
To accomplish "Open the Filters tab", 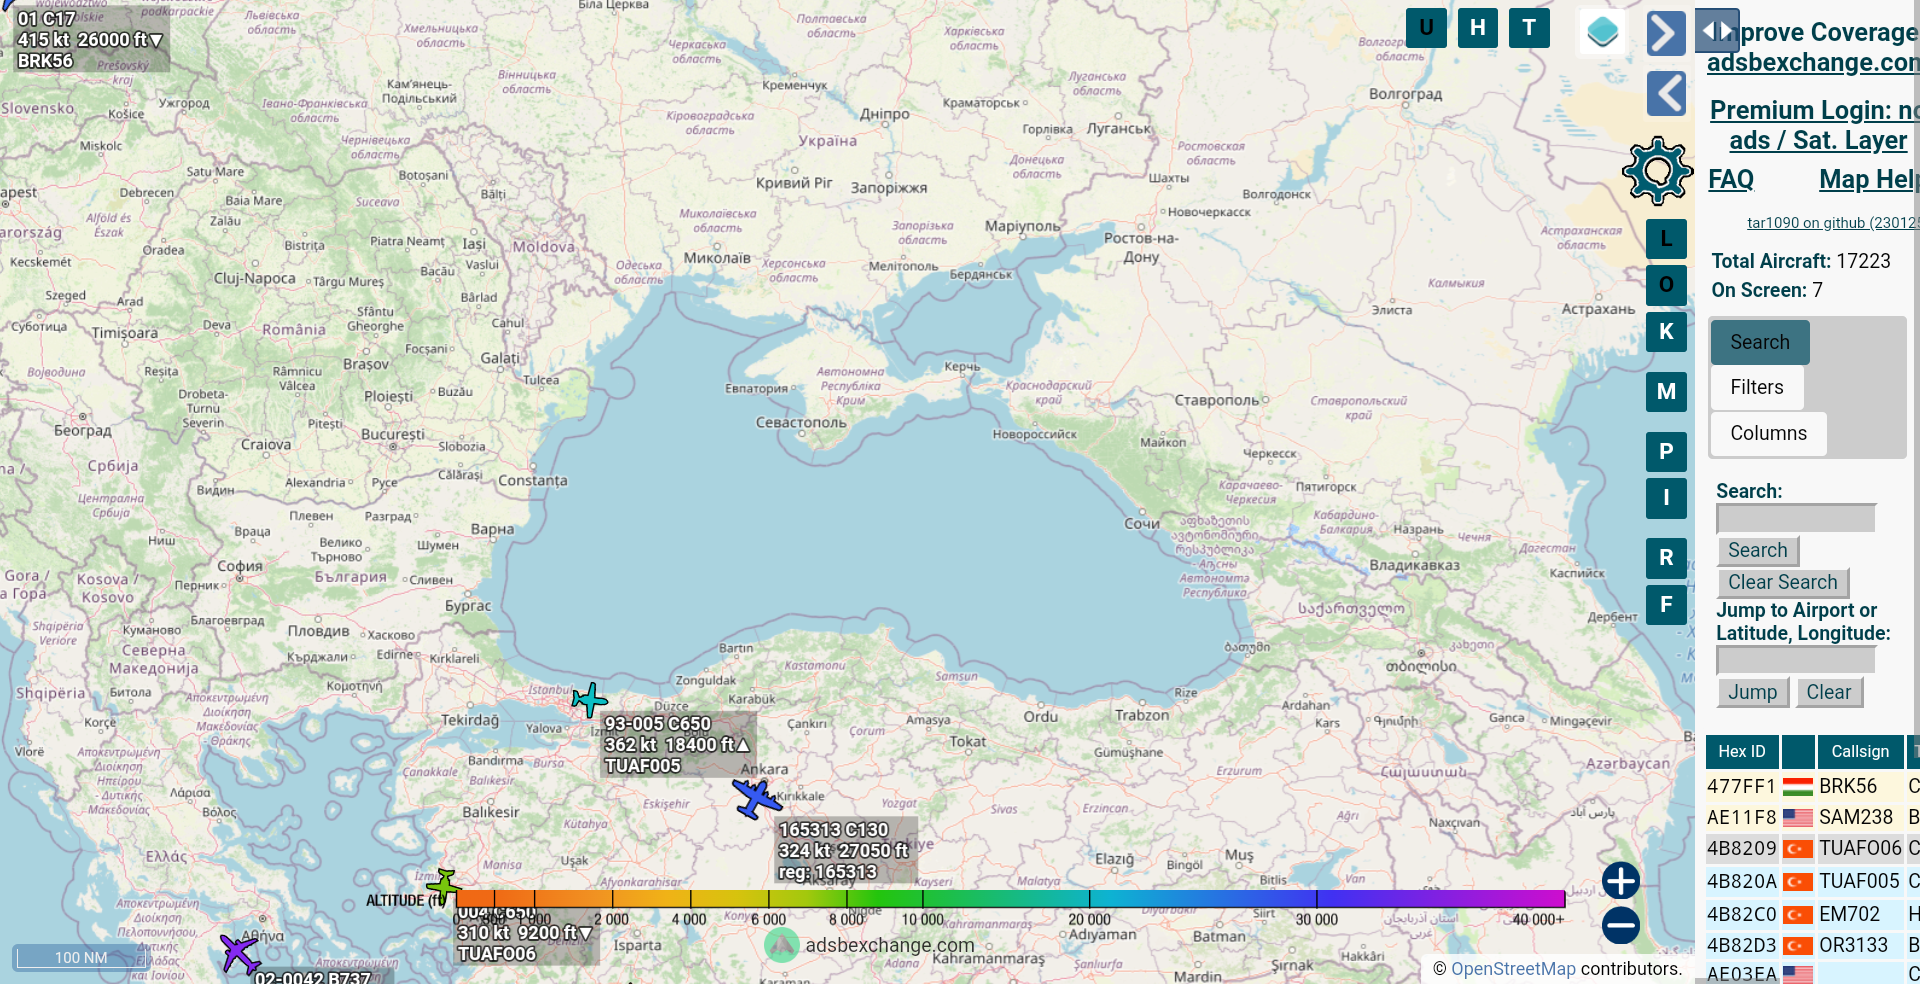I will point(1757,387).
